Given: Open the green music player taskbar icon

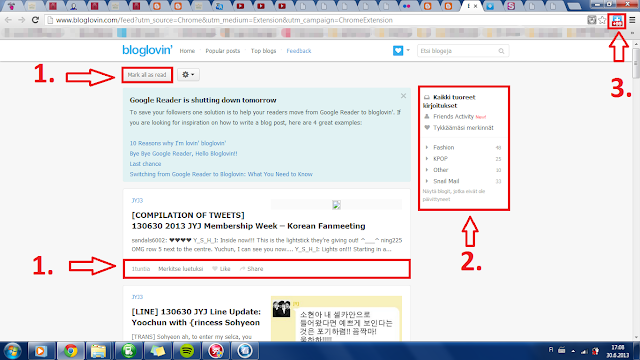Looking at the screenshot, I should (x=129, y=351).
